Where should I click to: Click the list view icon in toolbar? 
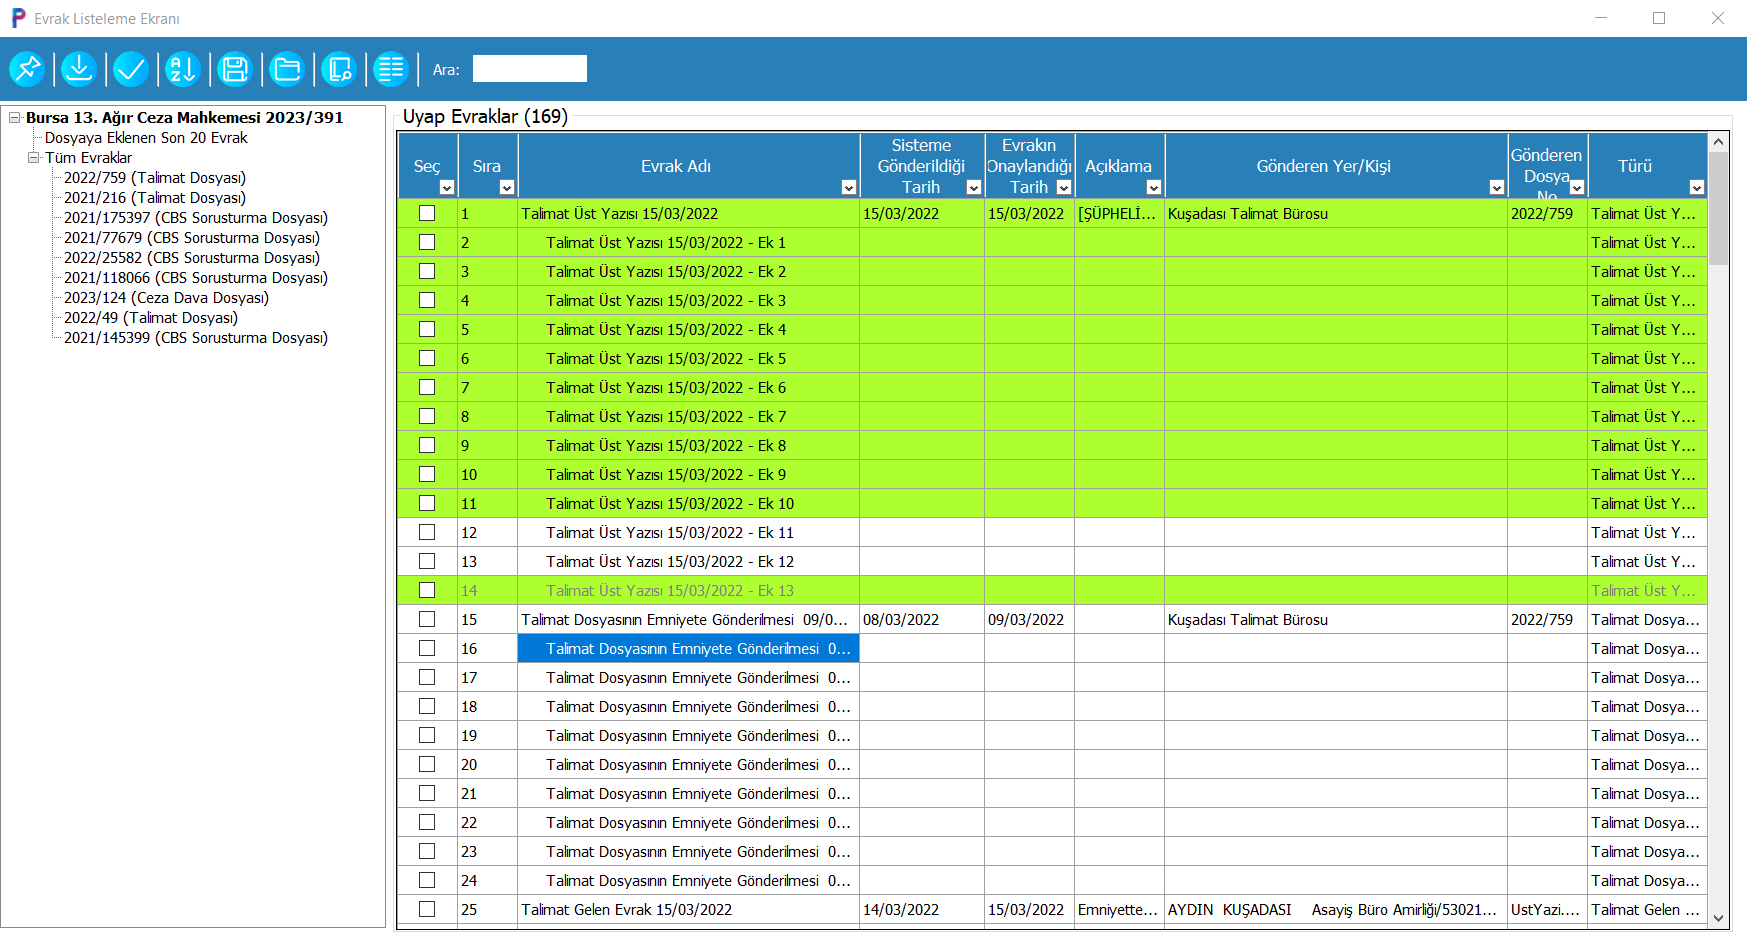tap(391, 69)
